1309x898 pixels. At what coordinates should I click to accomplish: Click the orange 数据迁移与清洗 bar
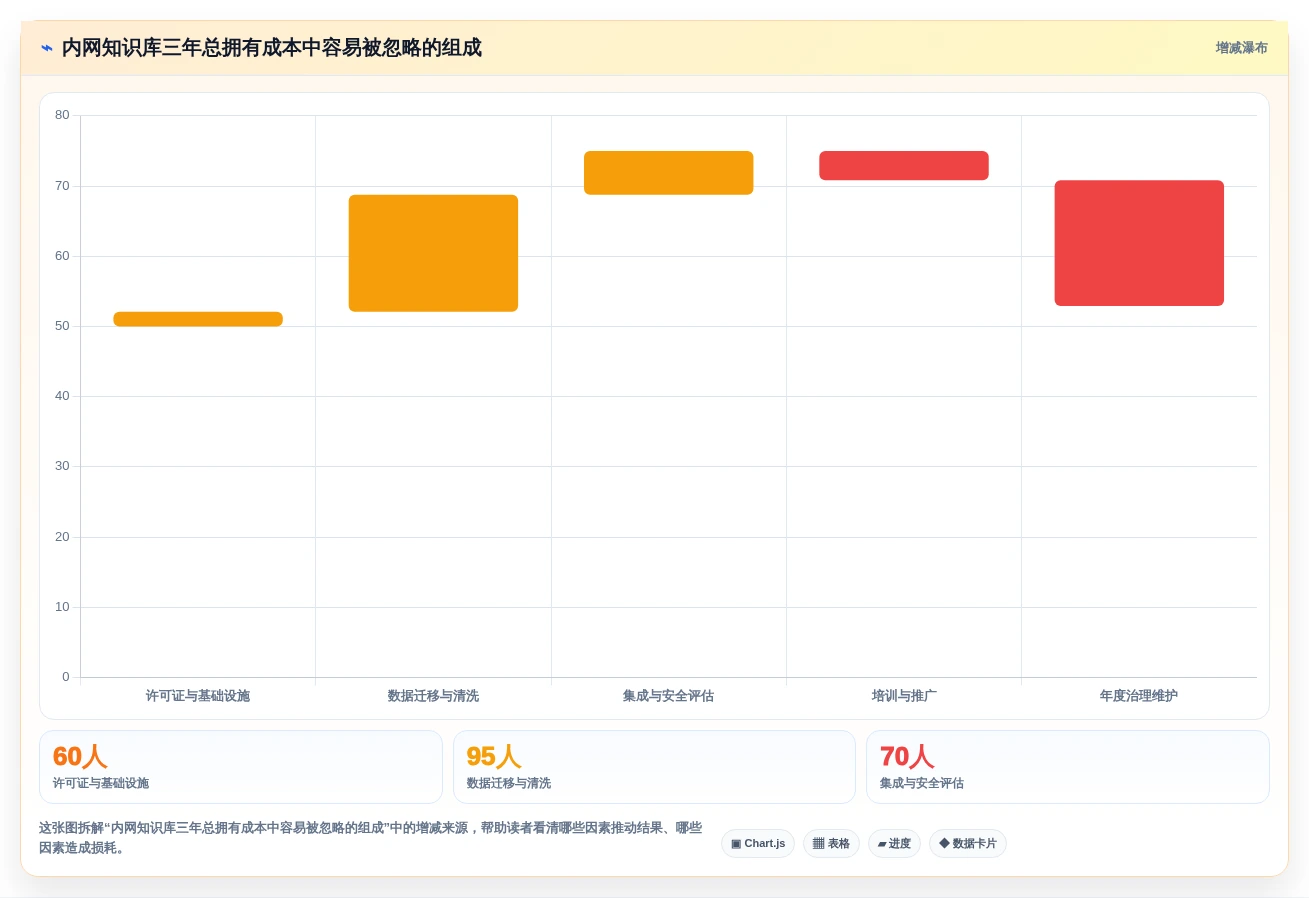click(433, 253)
